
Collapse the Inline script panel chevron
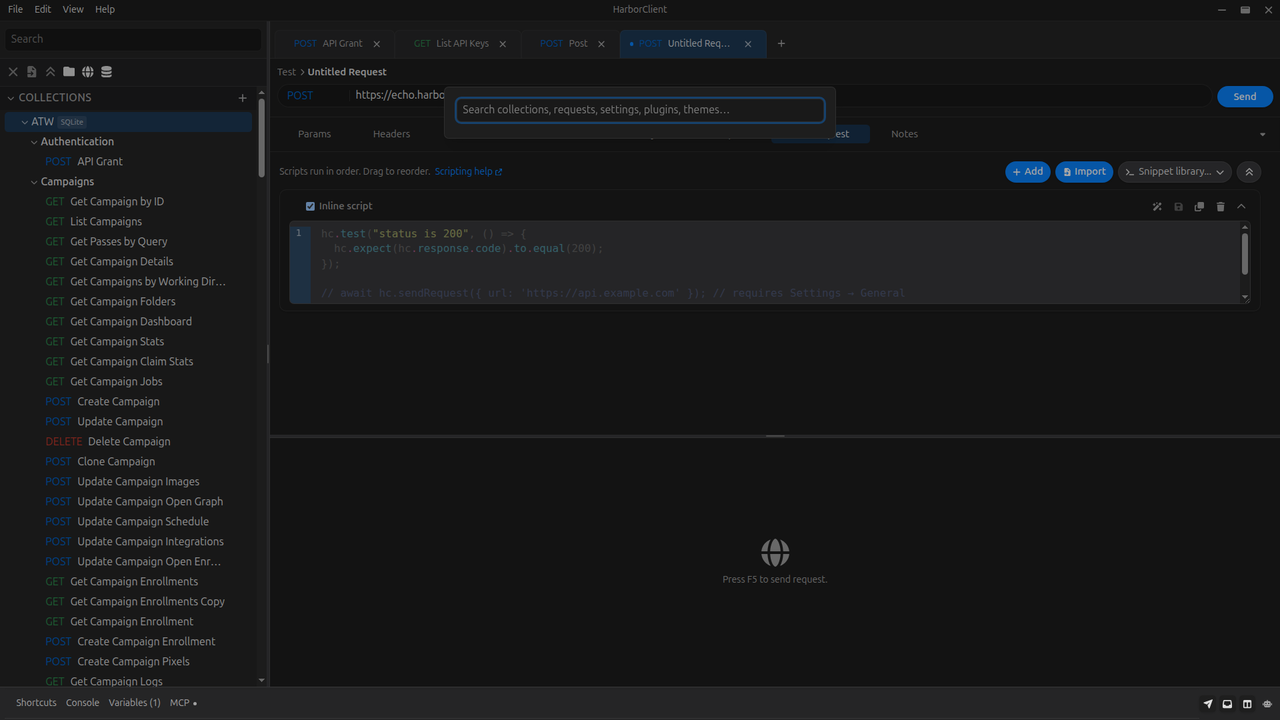pos(1241,207)
